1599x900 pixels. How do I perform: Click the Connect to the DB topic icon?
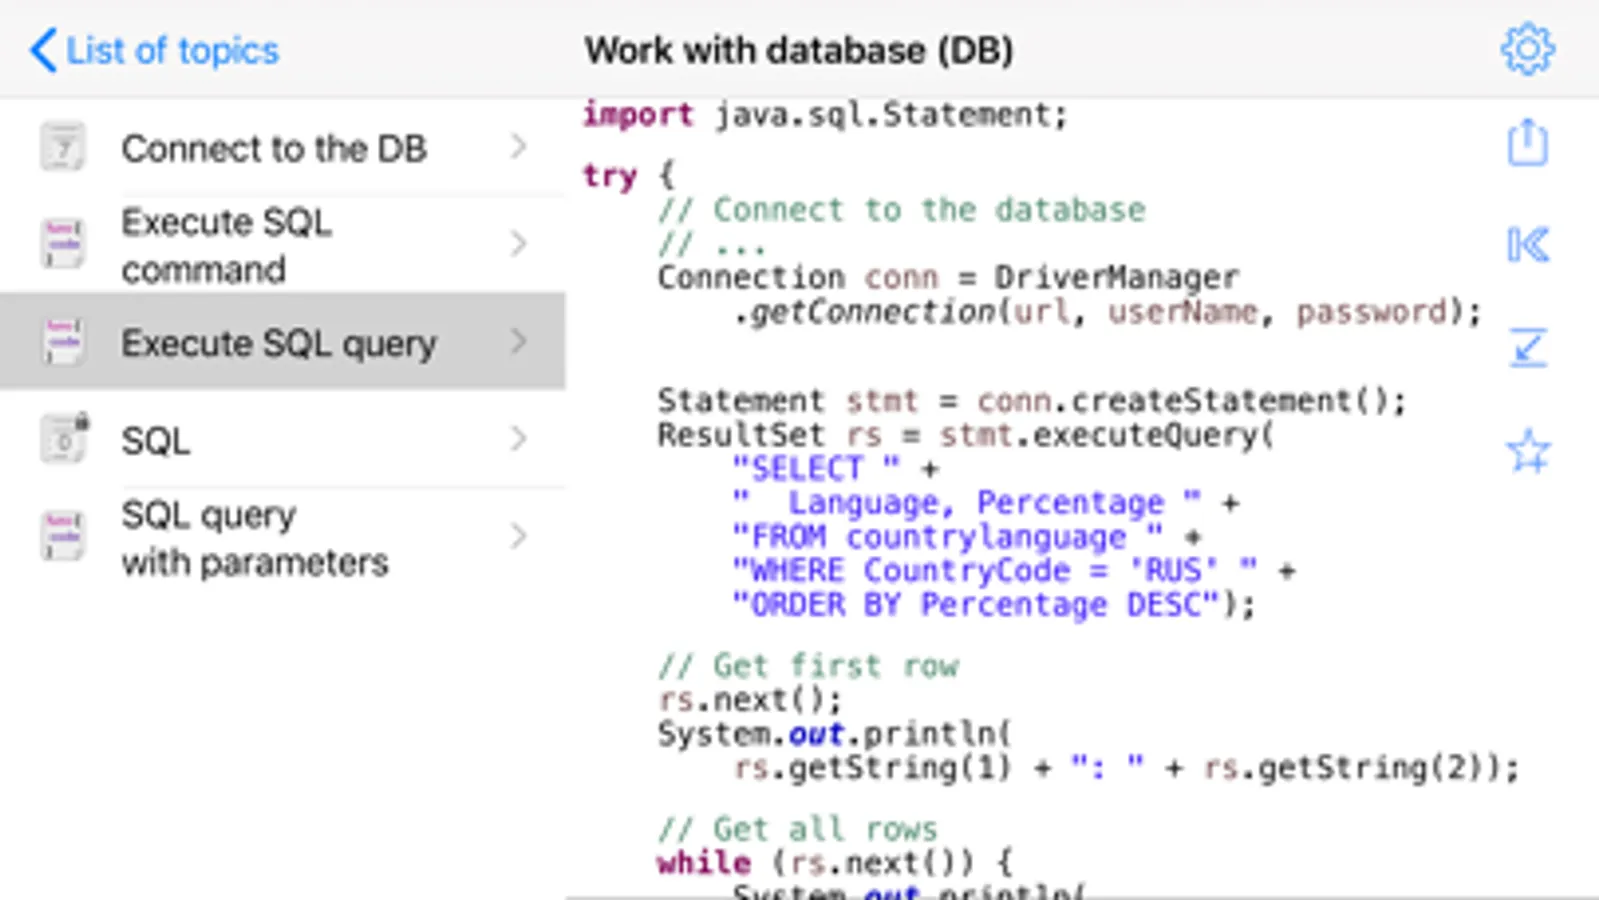pyautogui.click(x=63, y=148)
